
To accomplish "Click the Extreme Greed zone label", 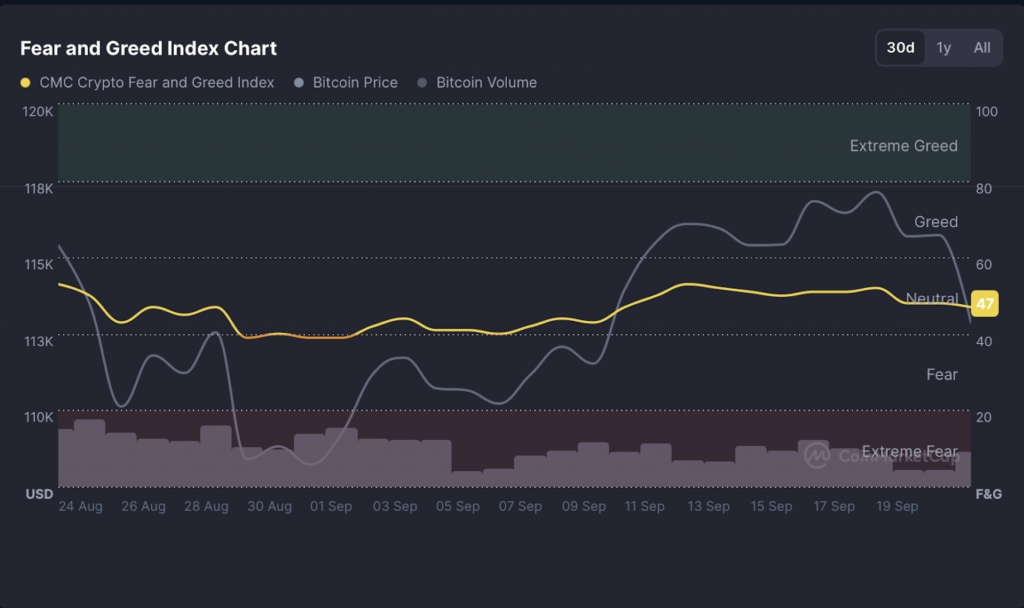I will (903, 146).
